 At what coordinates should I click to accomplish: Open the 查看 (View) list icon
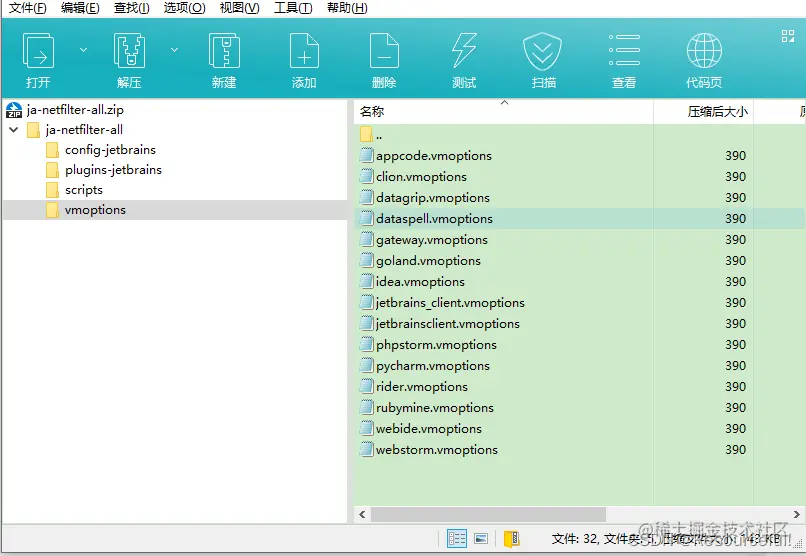click(624, 50)
